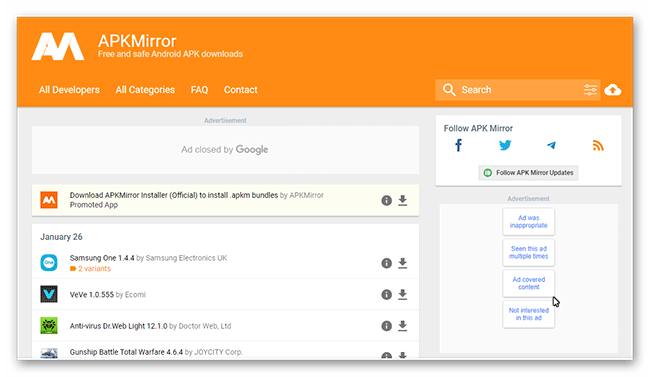
Task: Expand Samsung One 2 variants
Action: (x=90, y=269)
